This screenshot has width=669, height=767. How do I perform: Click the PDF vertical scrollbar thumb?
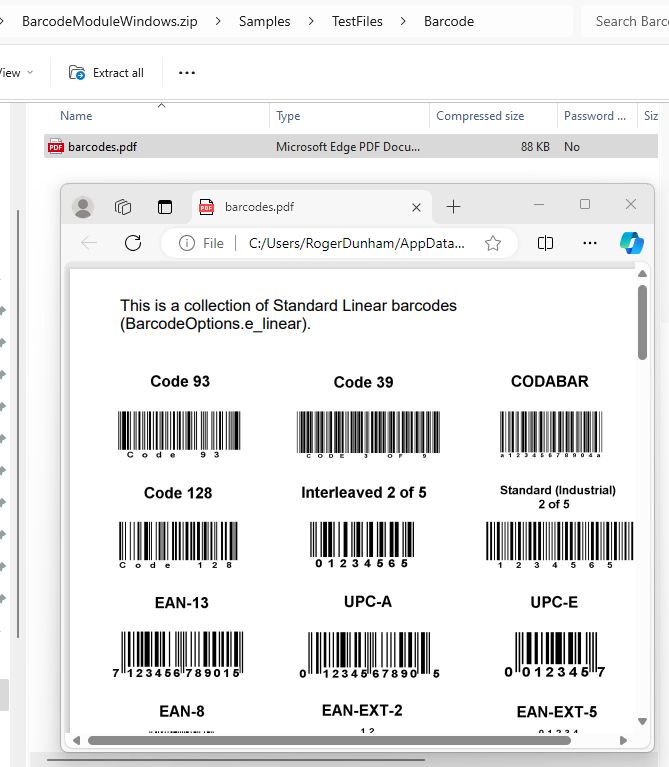pos(642,322)
